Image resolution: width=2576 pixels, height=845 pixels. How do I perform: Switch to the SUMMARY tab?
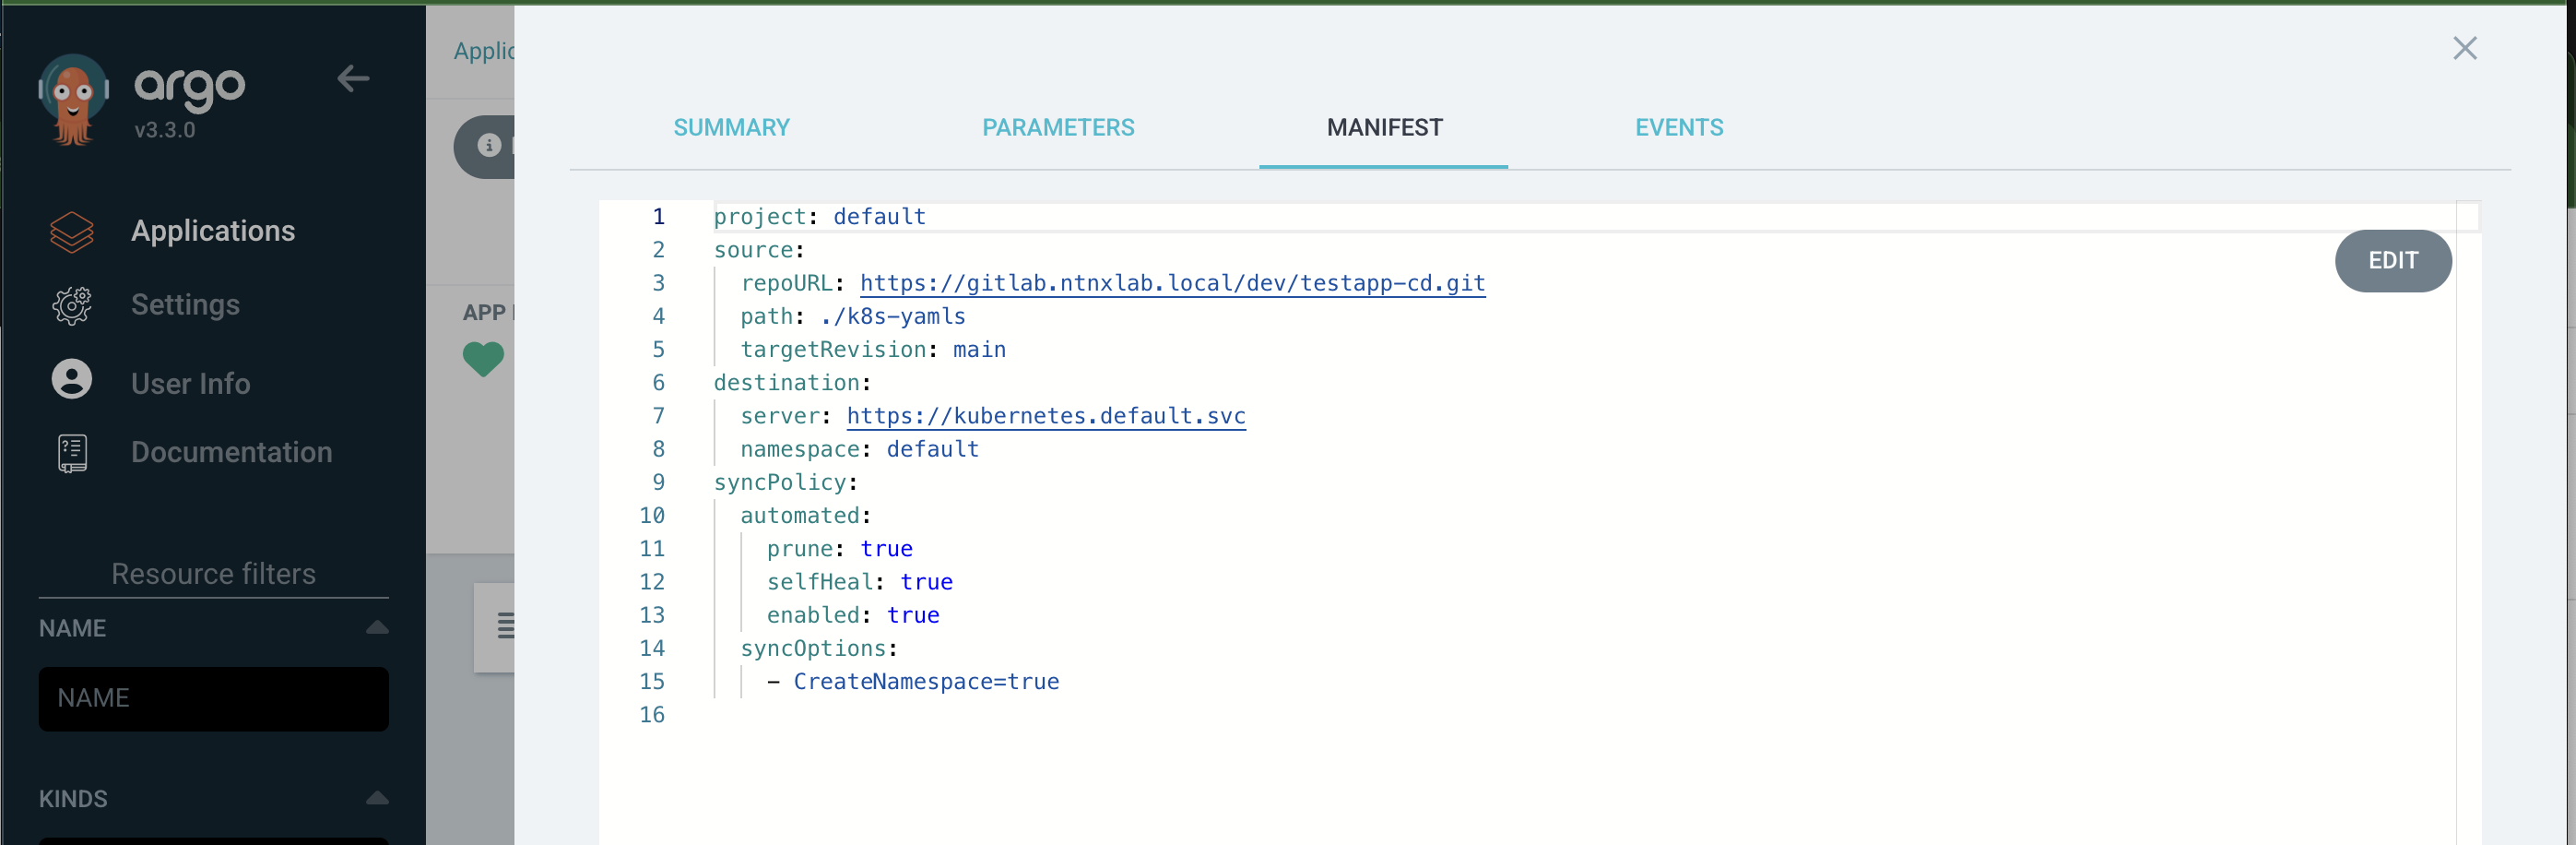click(731, 128)
